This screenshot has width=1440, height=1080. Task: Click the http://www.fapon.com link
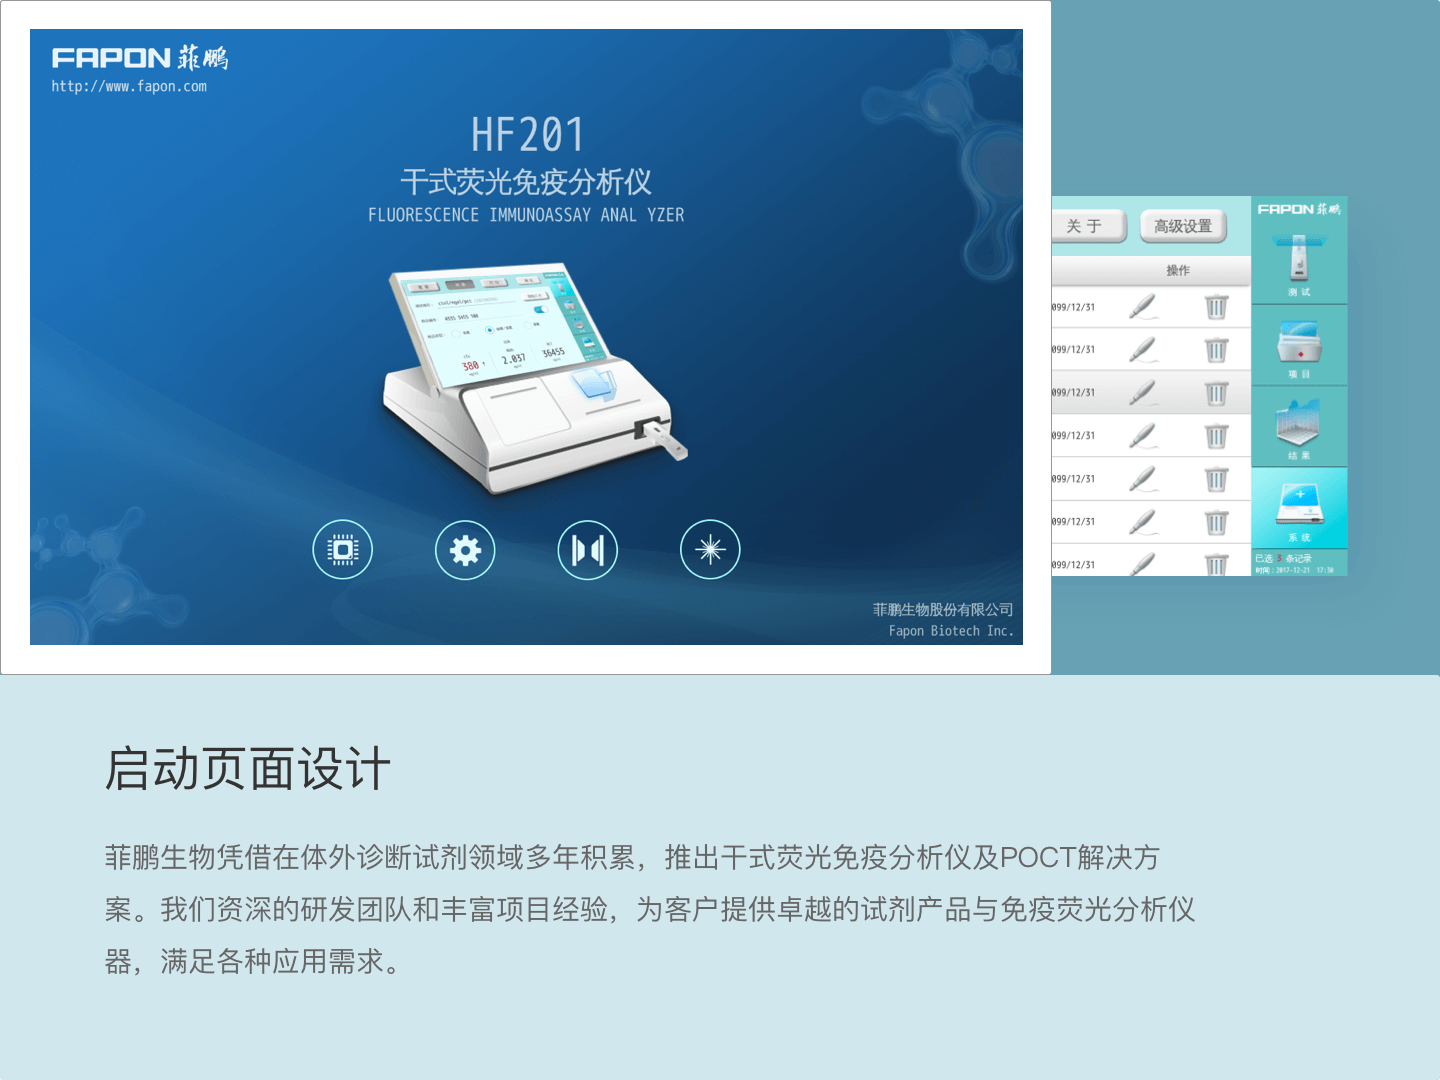[x=129, y=86]
